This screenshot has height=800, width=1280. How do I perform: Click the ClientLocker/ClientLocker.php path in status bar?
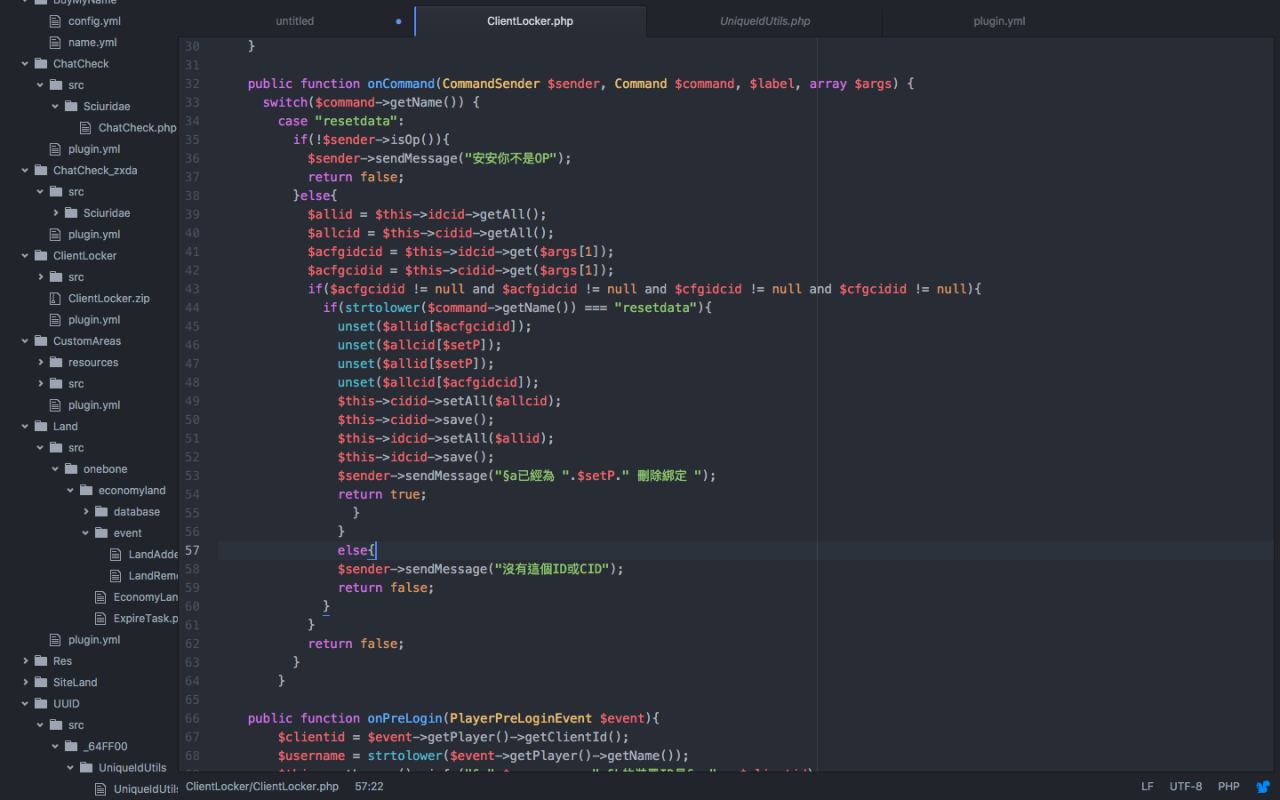[262, 787]
